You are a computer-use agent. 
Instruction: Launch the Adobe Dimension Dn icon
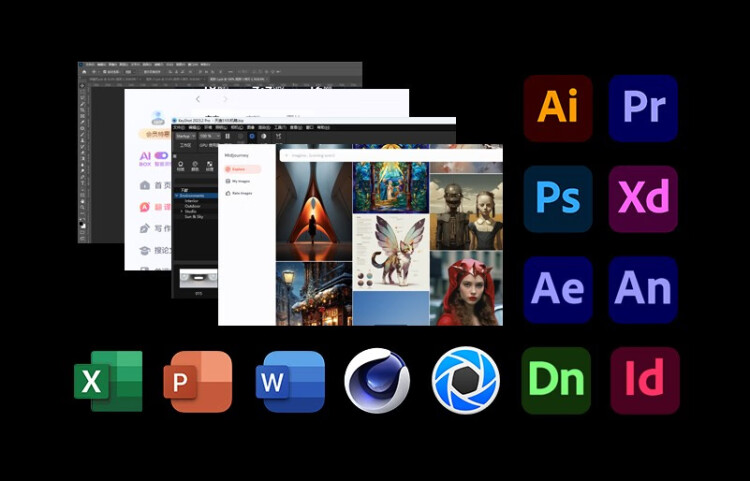coord(556,381)
